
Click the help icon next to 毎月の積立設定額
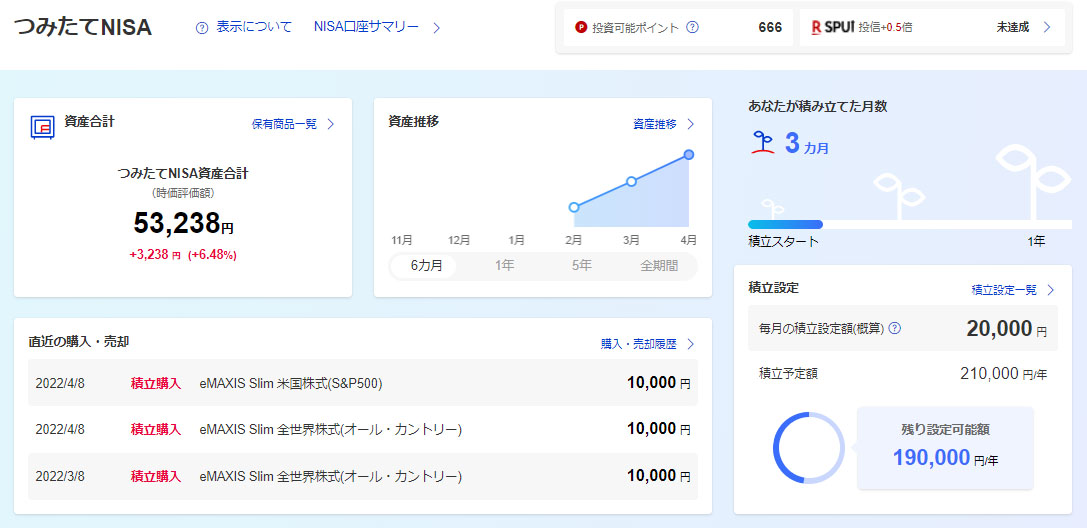pyautogui.click(x=895, y=328)
